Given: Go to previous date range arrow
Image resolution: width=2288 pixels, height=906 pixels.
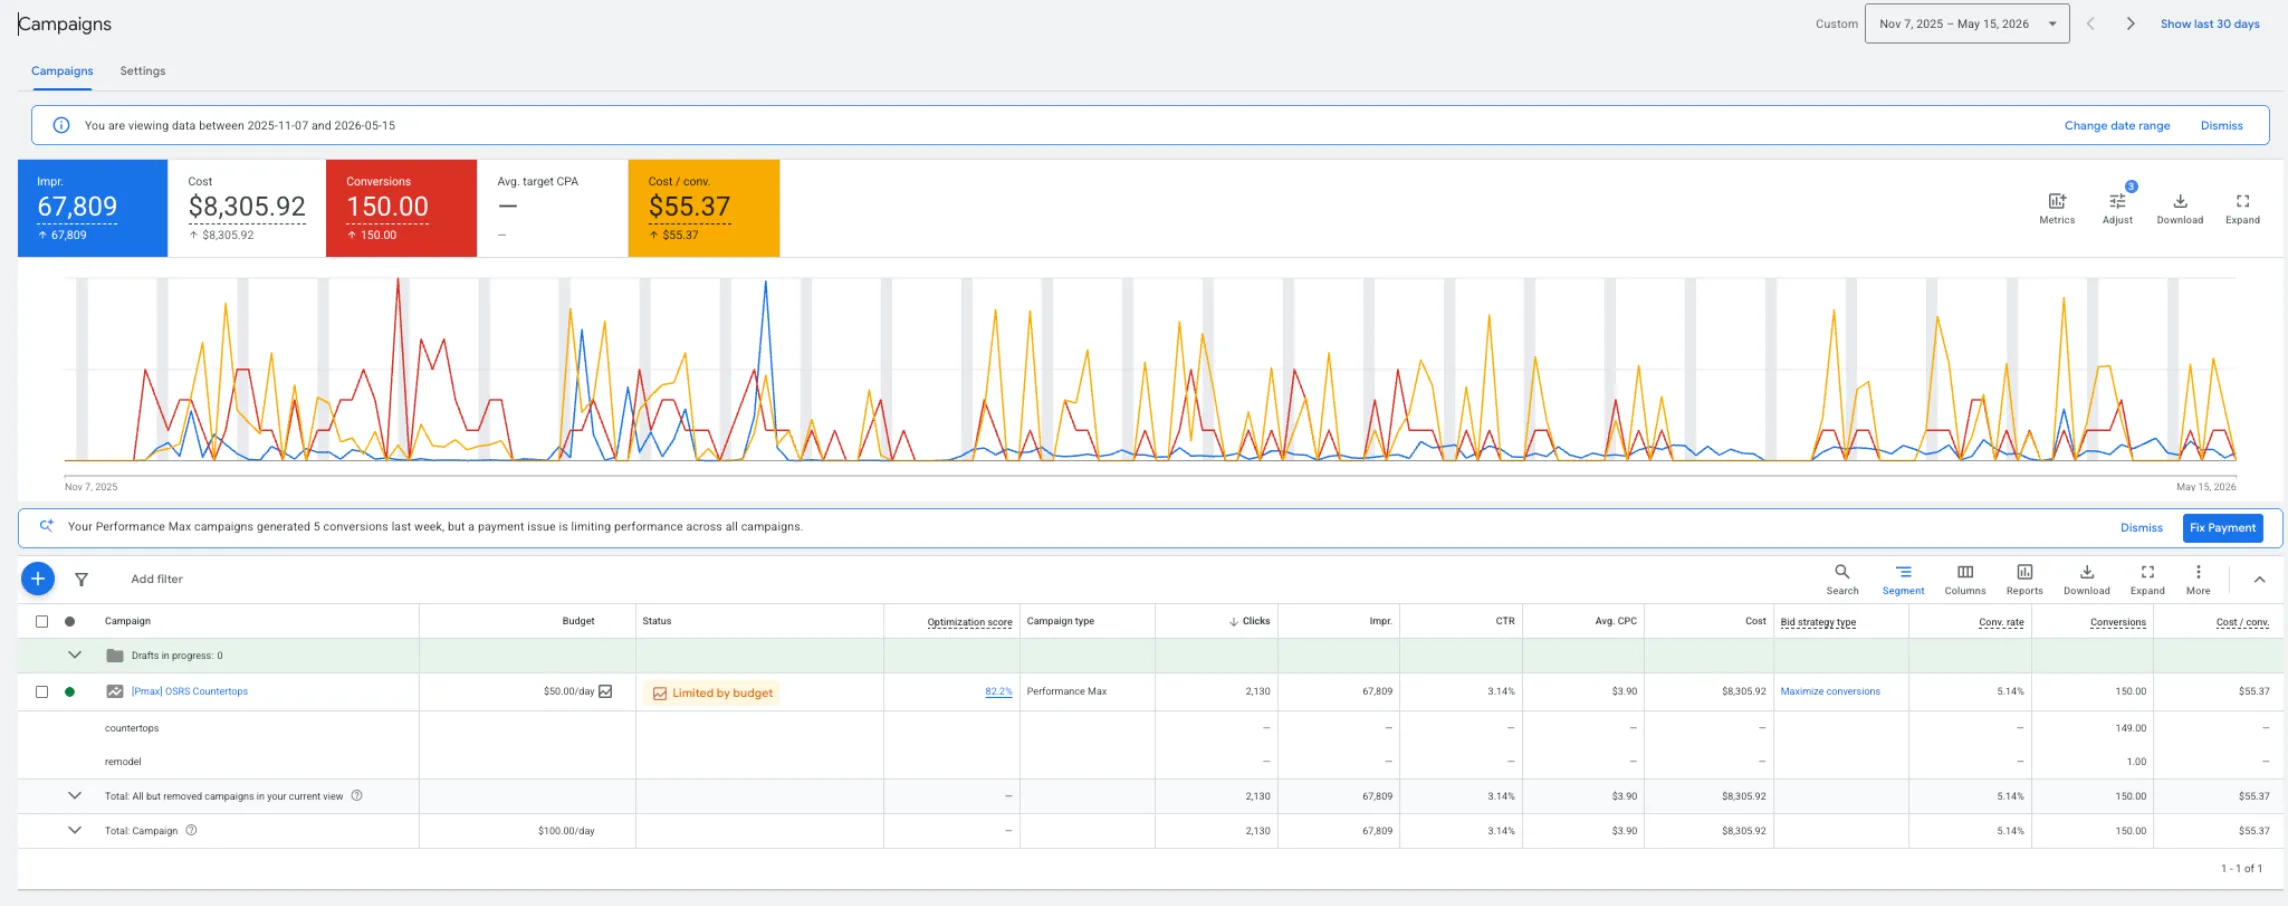Looking at the screenshot, I should (x=2090, y=24).
